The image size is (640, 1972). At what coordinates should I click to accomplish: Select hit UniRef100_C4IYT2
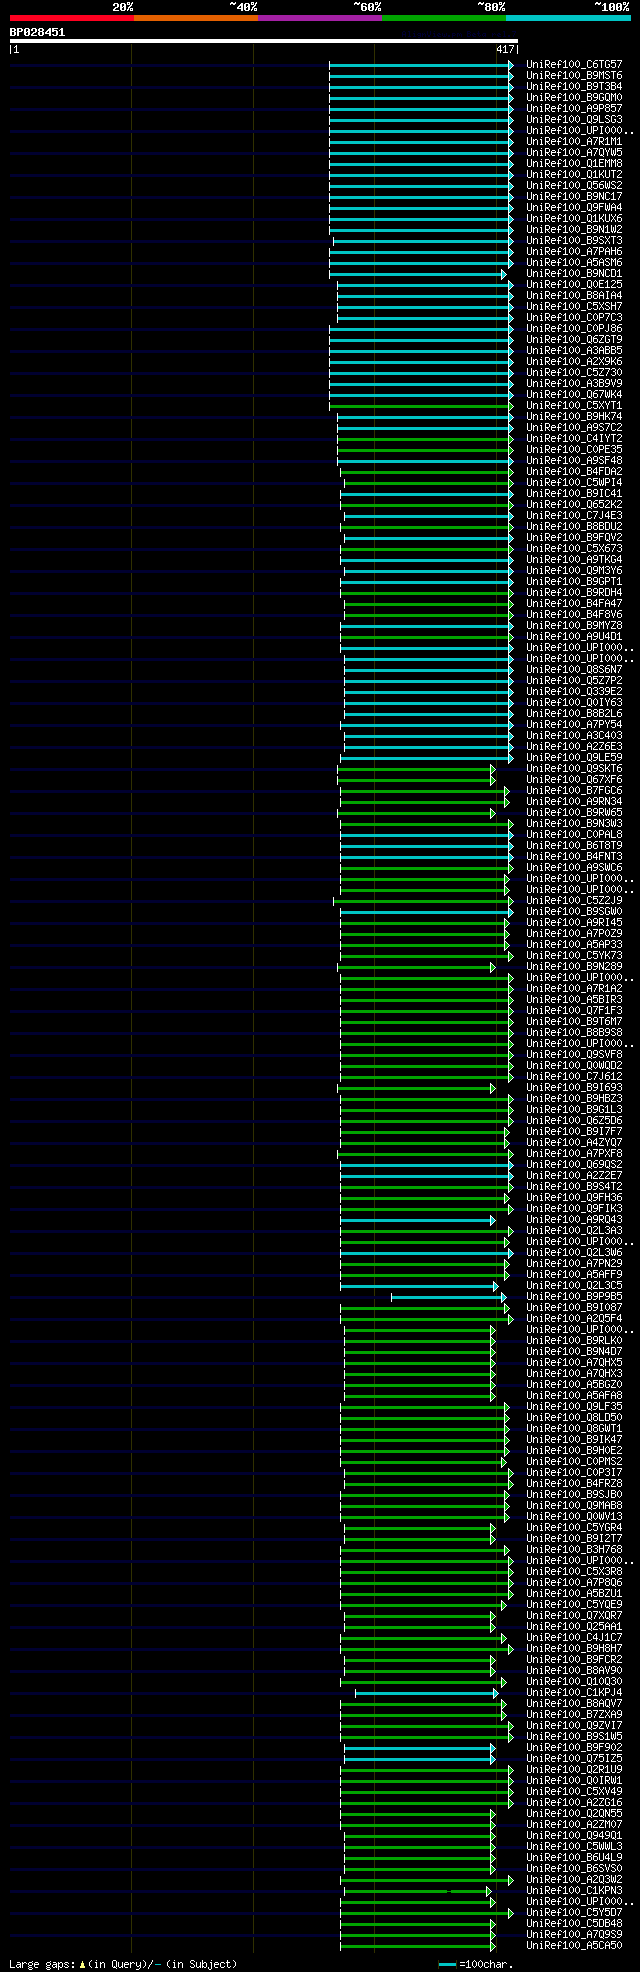click(574, 438)
